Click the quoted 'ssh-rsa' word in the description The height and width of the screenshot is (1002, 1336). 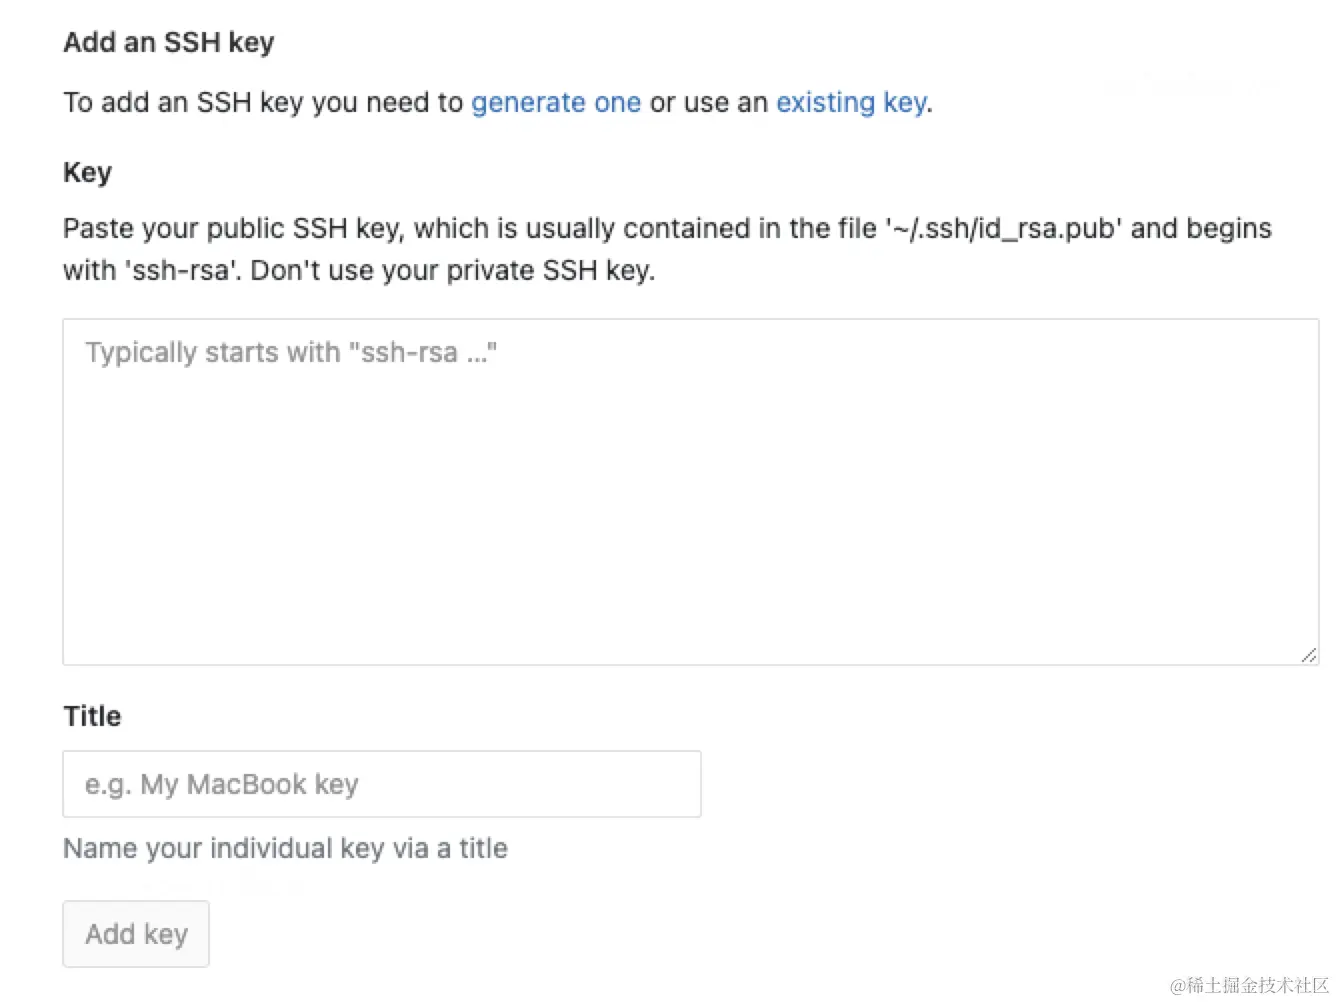[x=183, y=271]
